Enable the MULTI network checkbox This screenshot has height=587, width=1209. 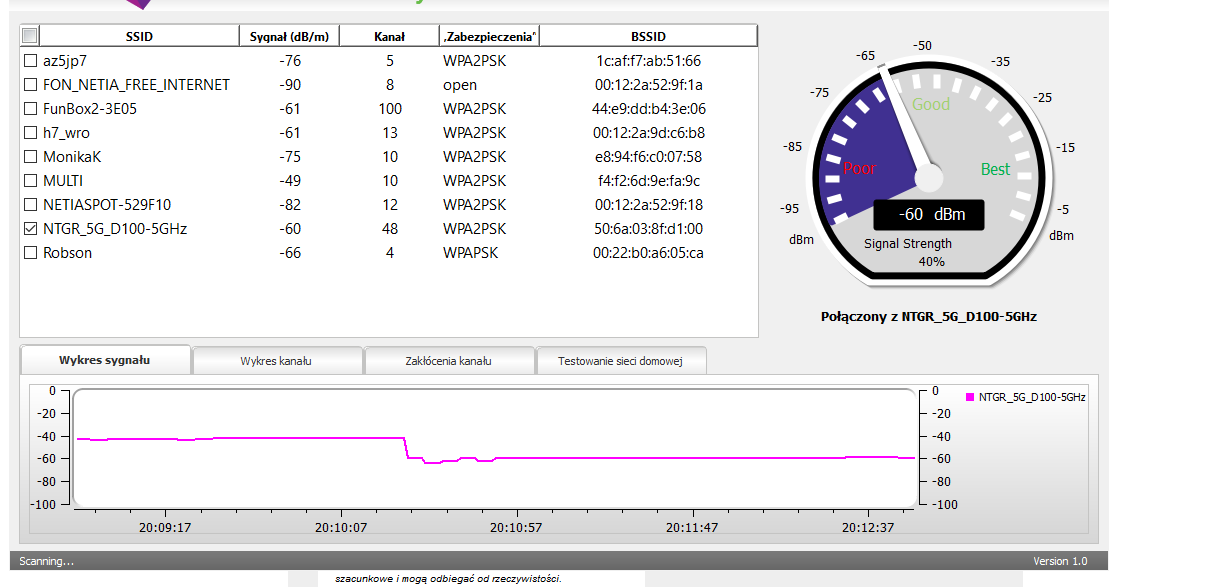[x=30, y=181]
